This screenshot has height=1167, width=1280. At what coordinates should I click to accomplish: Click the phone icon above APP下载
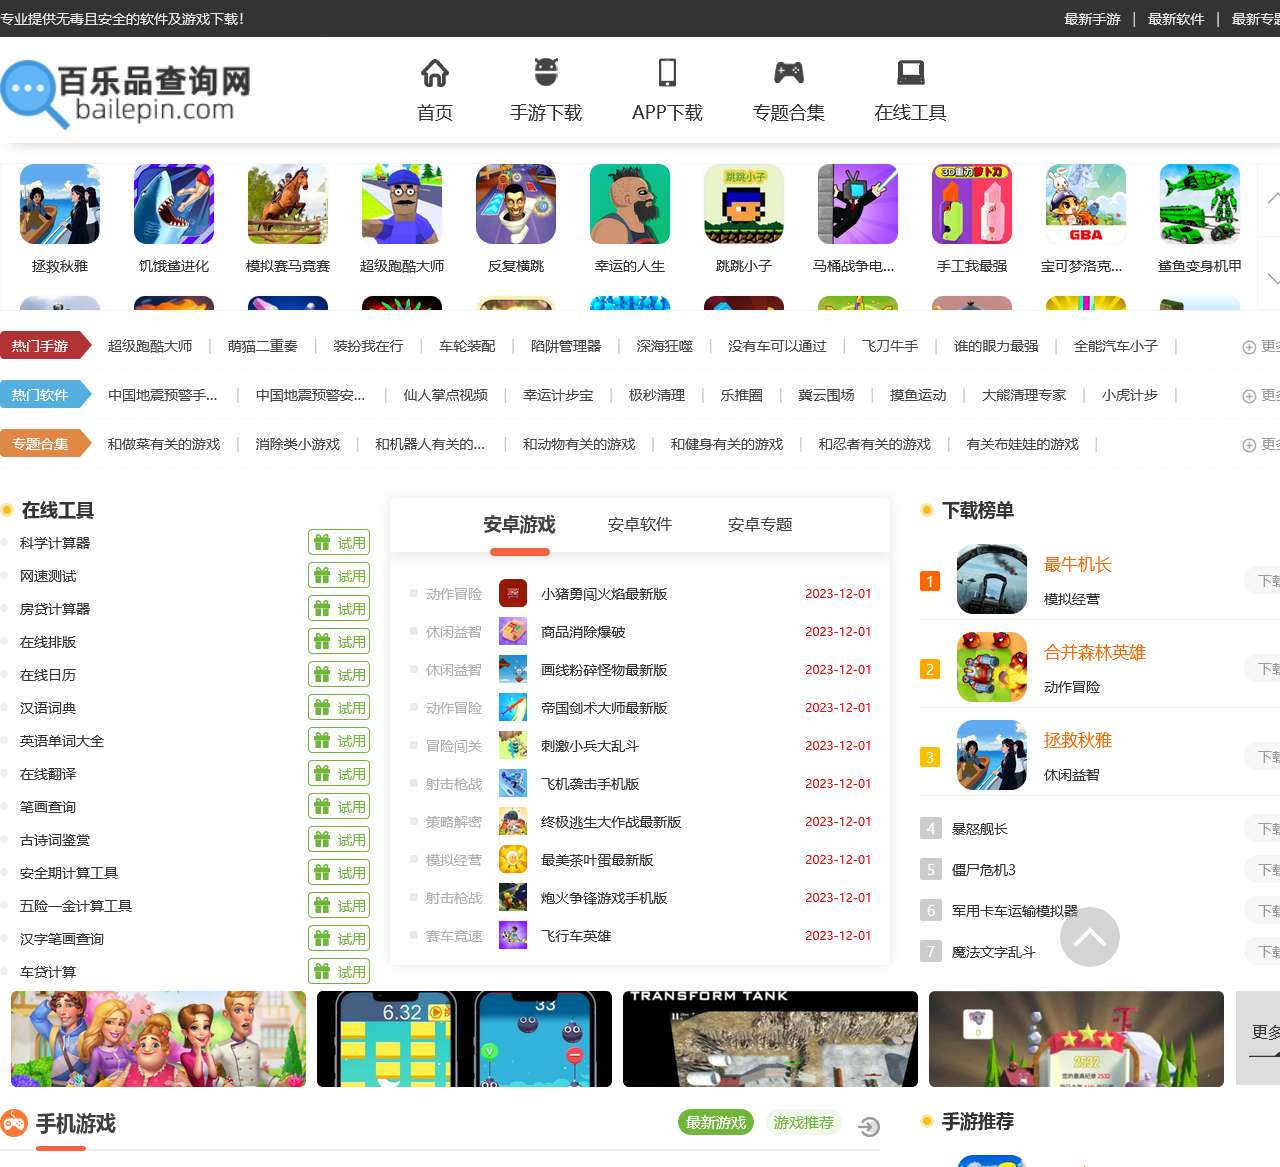667,71
